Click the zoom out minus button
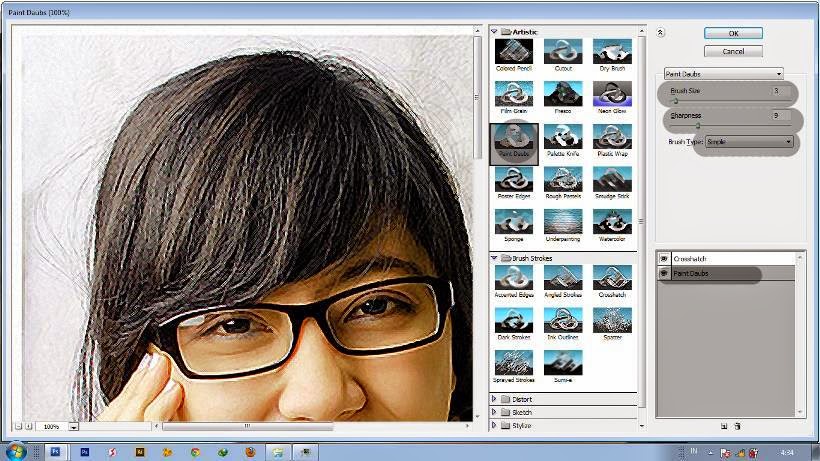Viewport: 820px width, 461px height. point(18,427)
